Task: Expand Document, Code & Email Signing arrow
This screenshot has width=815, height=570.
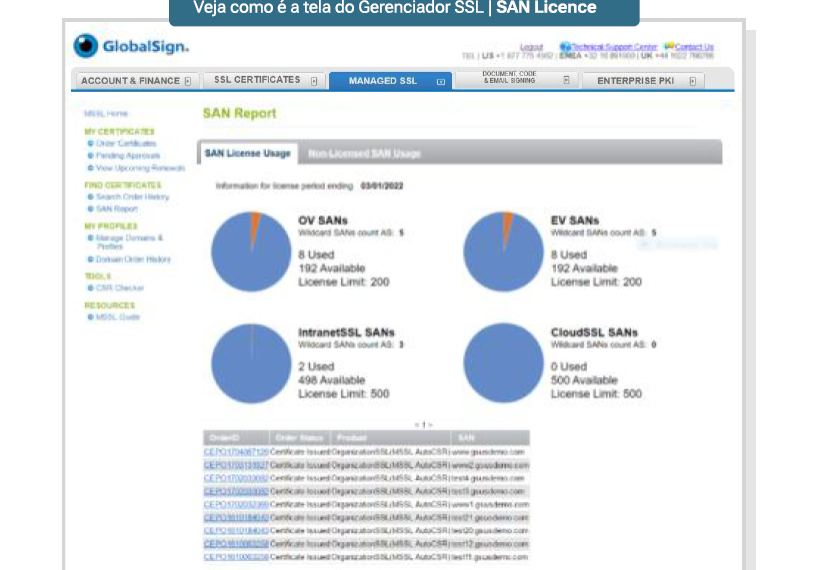Action: tap(567, 80)
